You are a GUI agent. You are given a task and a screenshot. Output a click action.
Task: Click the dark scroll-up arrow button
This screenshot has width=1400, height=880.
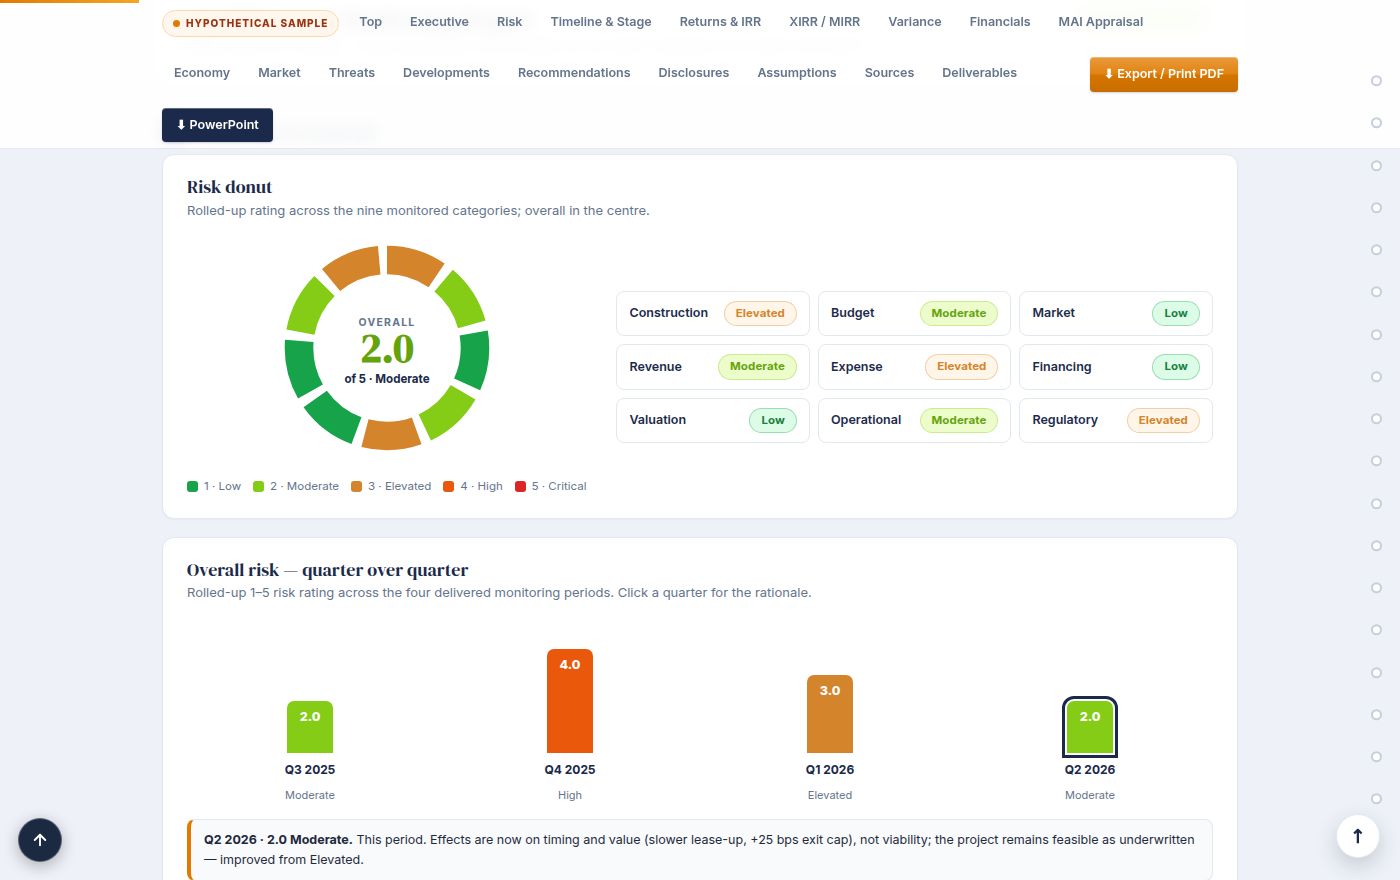click(40, 840)
